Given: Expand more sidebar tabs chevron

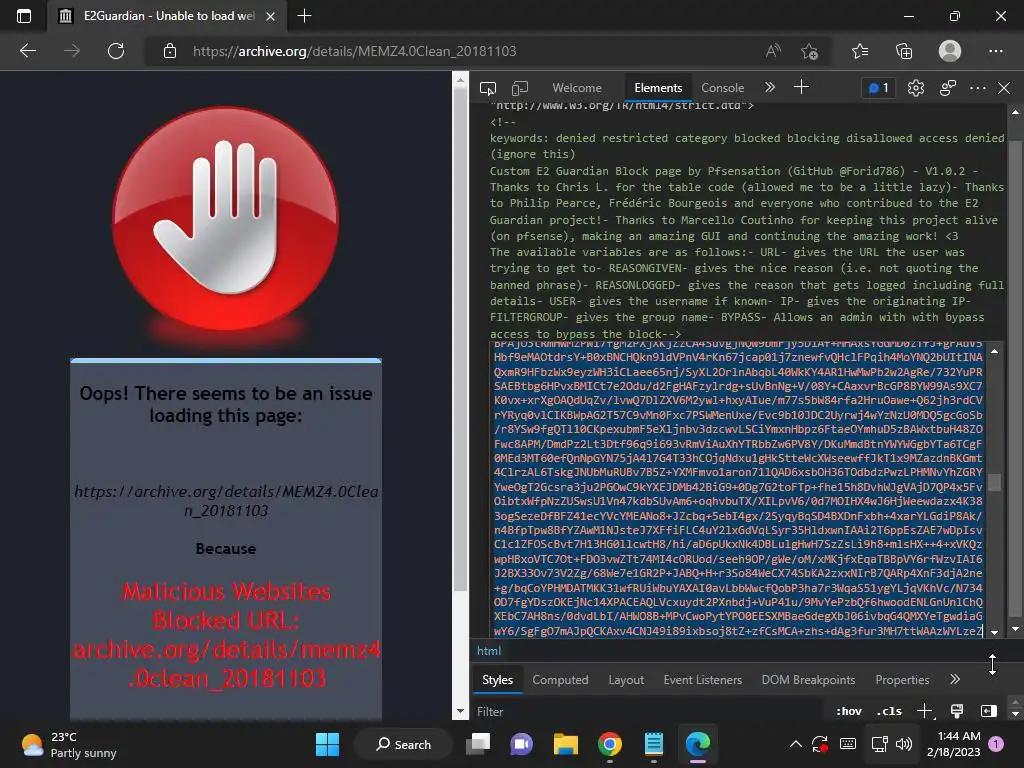Looking at the screenshot, I should [955, 679].
